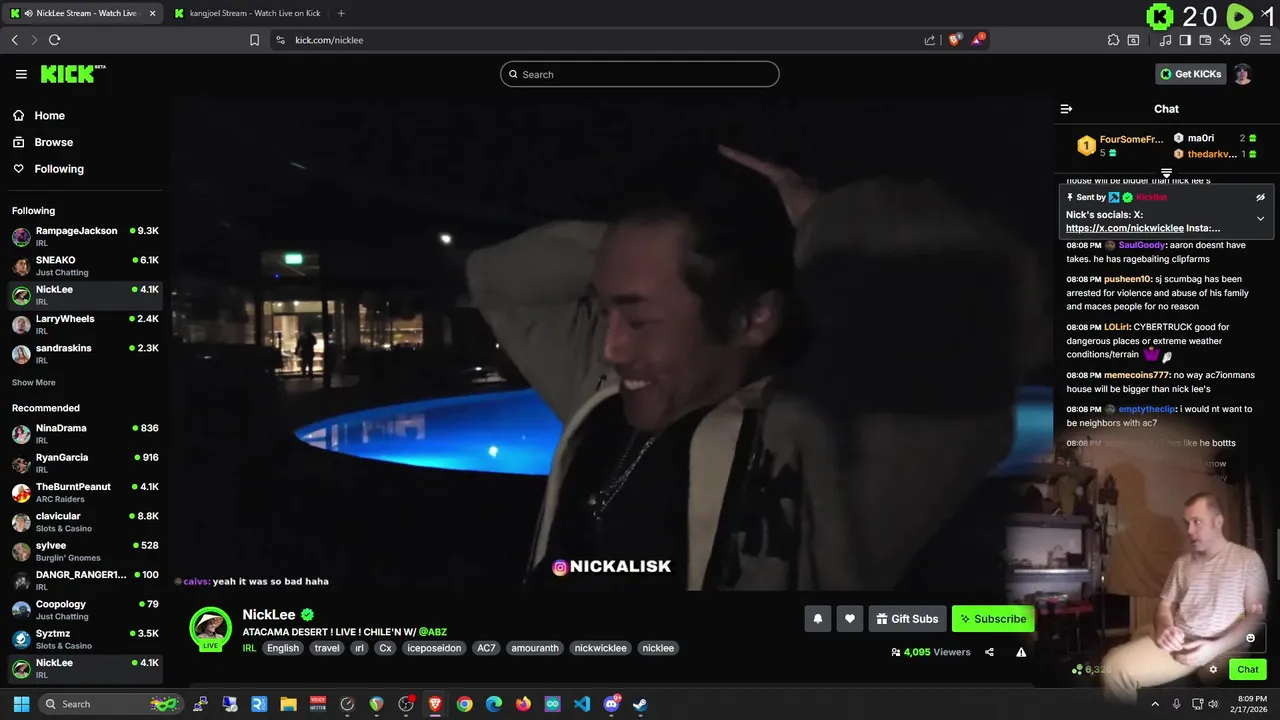Image resolution: width=1280 pixels, height=720 pixels.
Task: Follow NickLee with the heart button
Action: tap(850, 619)
